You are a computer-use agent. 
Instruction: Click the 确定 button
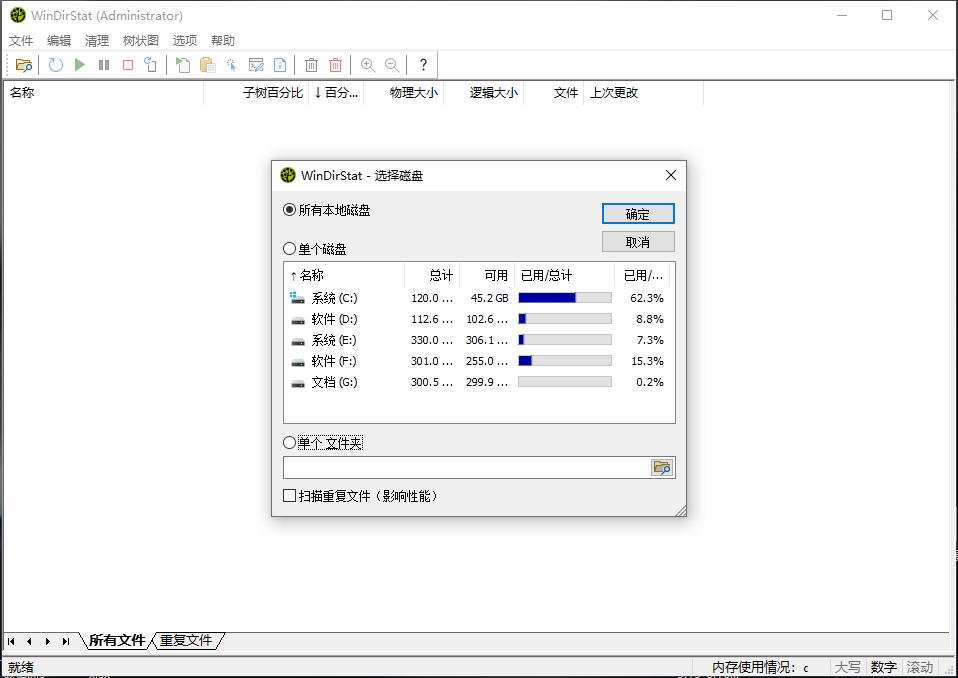point(638,214)
